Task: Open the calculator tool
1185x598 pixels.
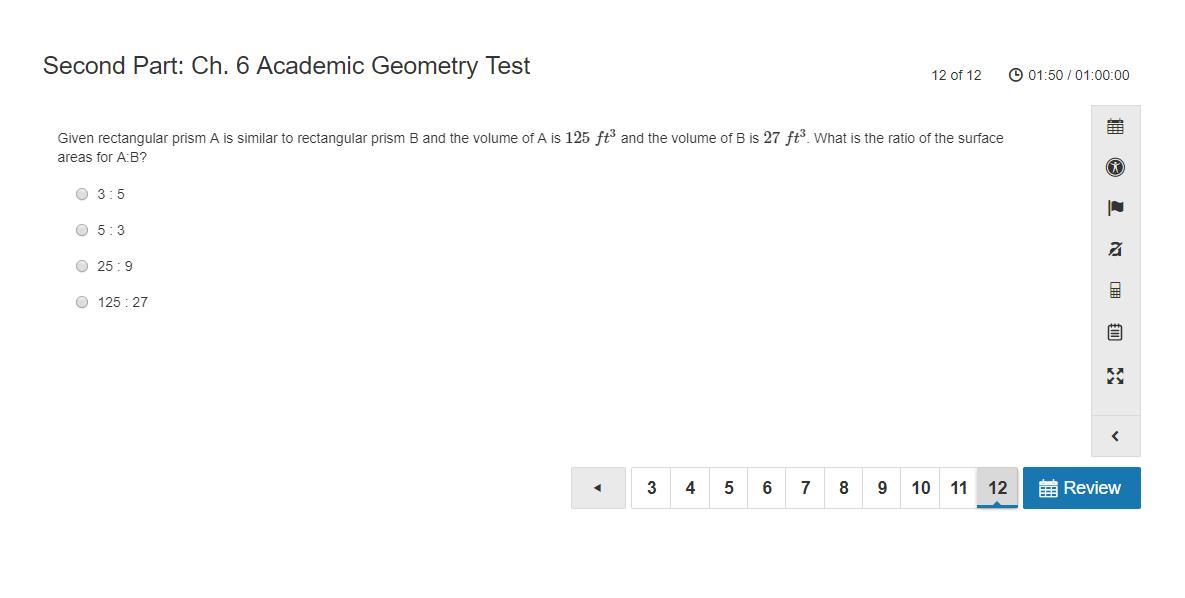Action: coord(1115,290)
